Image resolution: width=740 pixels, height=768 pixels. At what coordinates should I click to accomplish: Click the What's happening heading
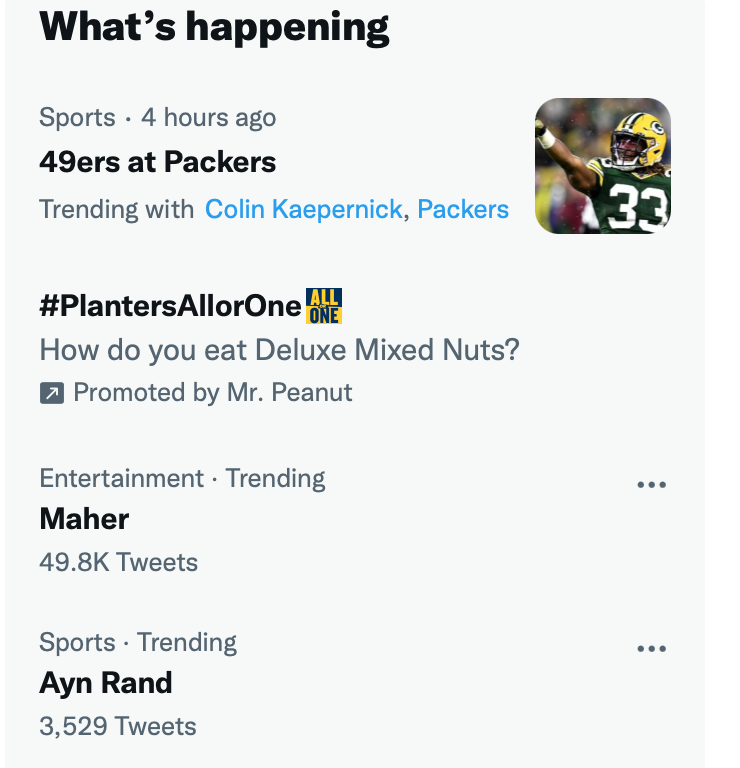pos(215,27)
